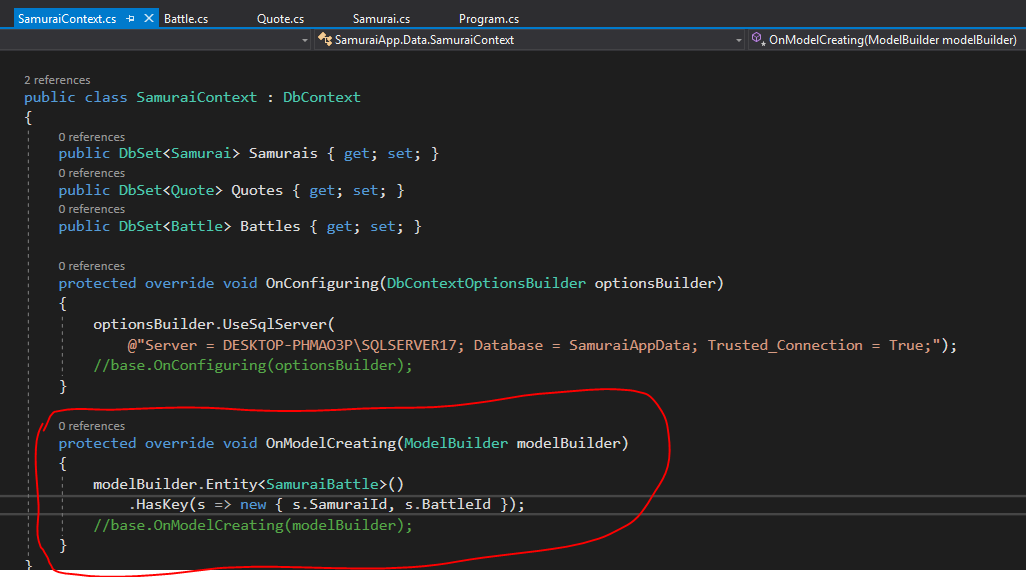Click the OnConfiguring method name
The width and height of the screenshot is (1026, 577).
(x=322, y=283)
